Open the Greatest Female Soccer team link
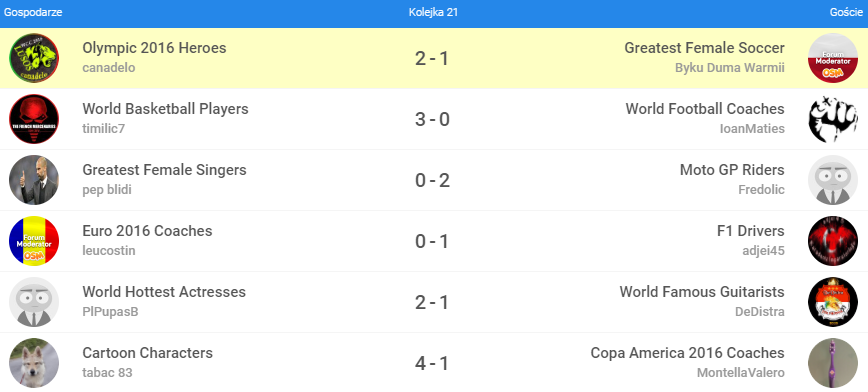The image size is (868, 392). coord(704,48)
